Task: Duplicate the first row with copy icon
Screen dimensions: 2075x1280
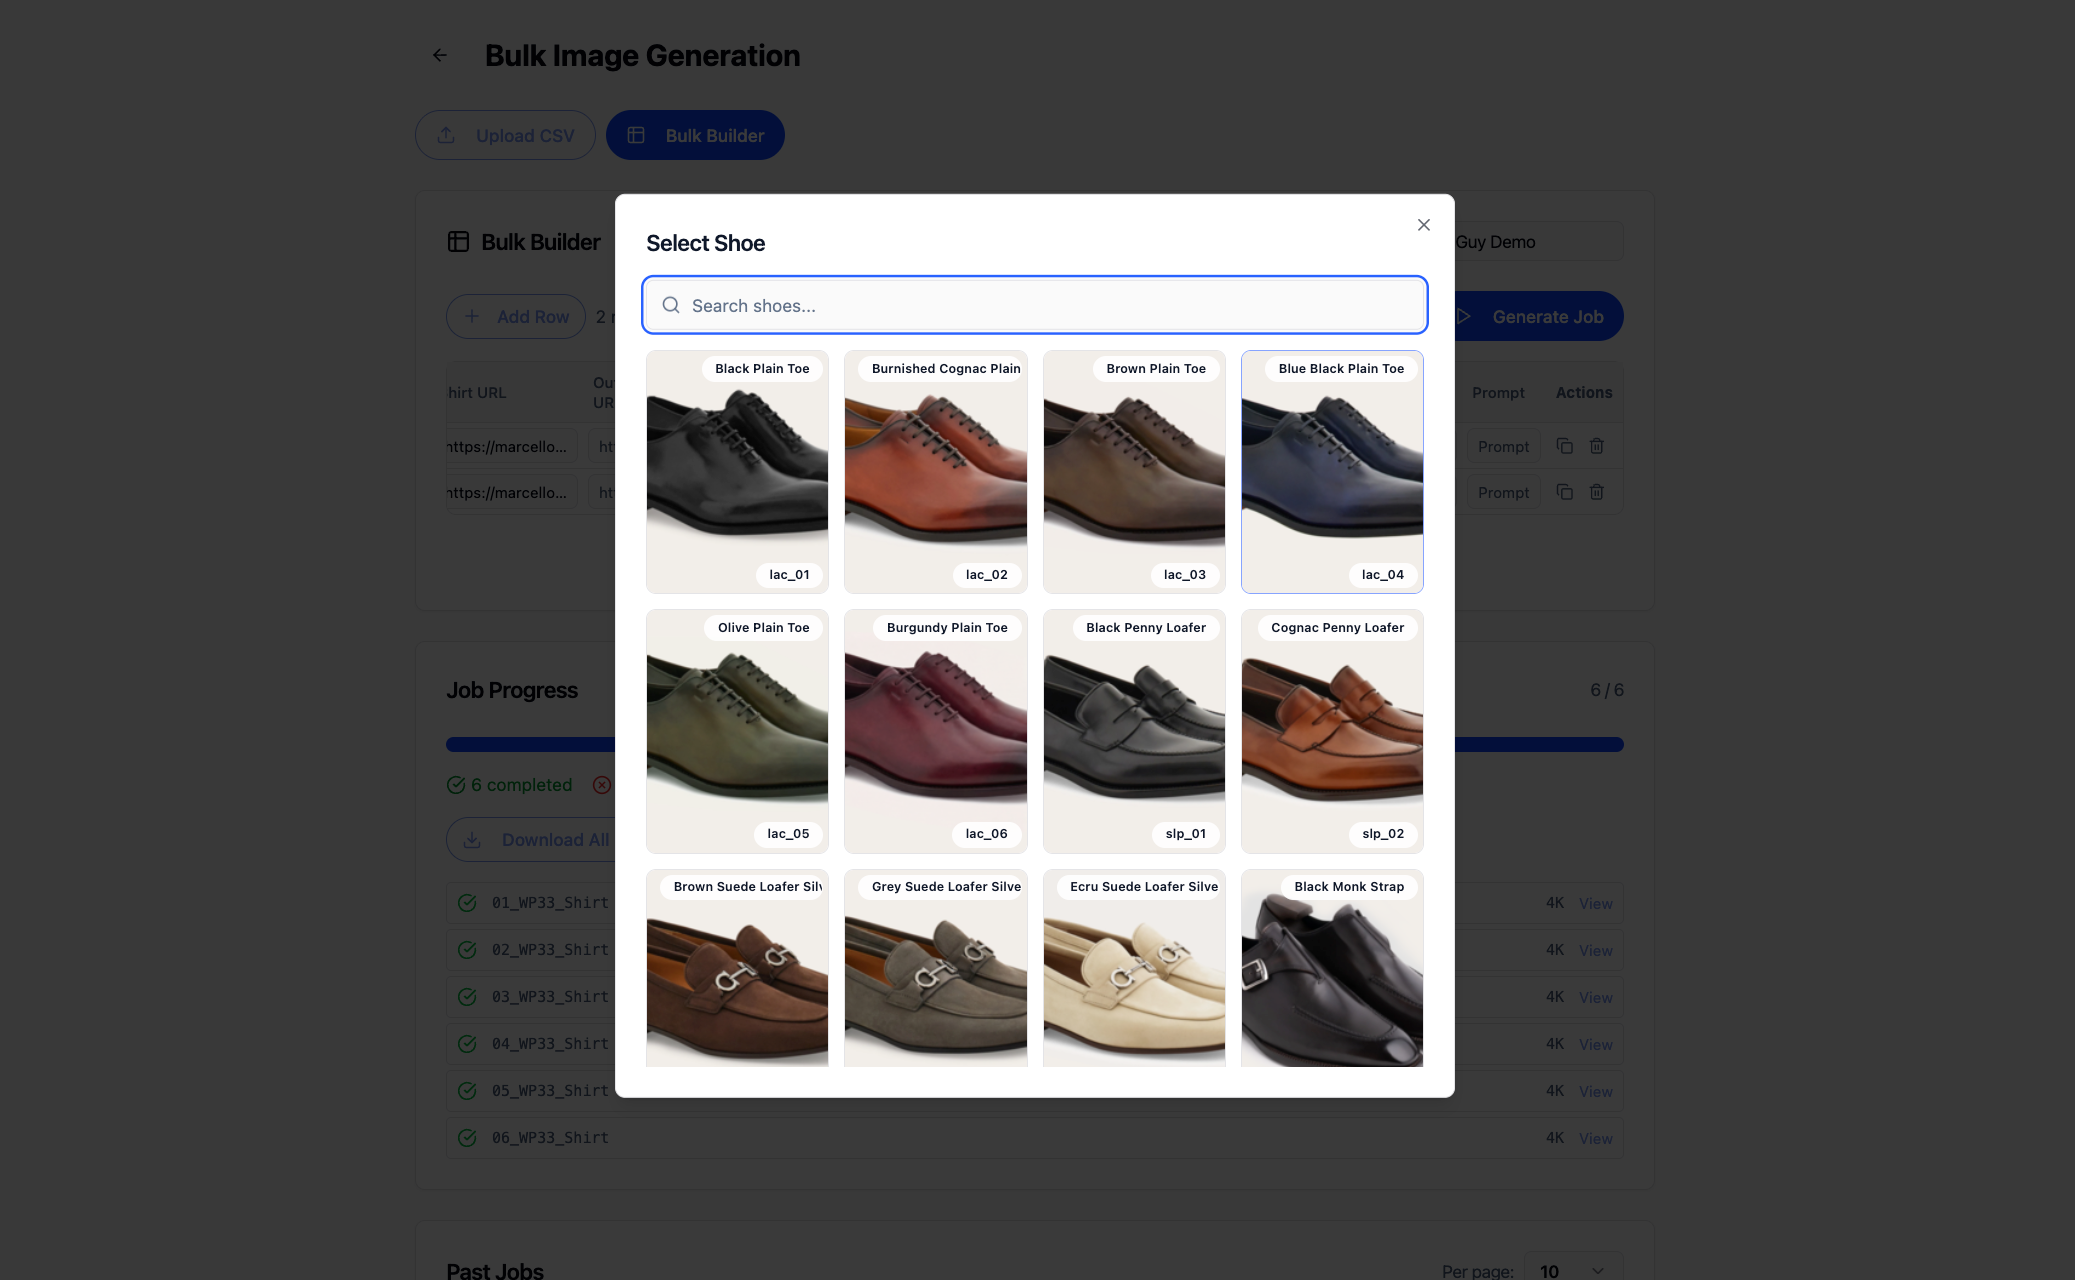Action: click(1565, 446)
